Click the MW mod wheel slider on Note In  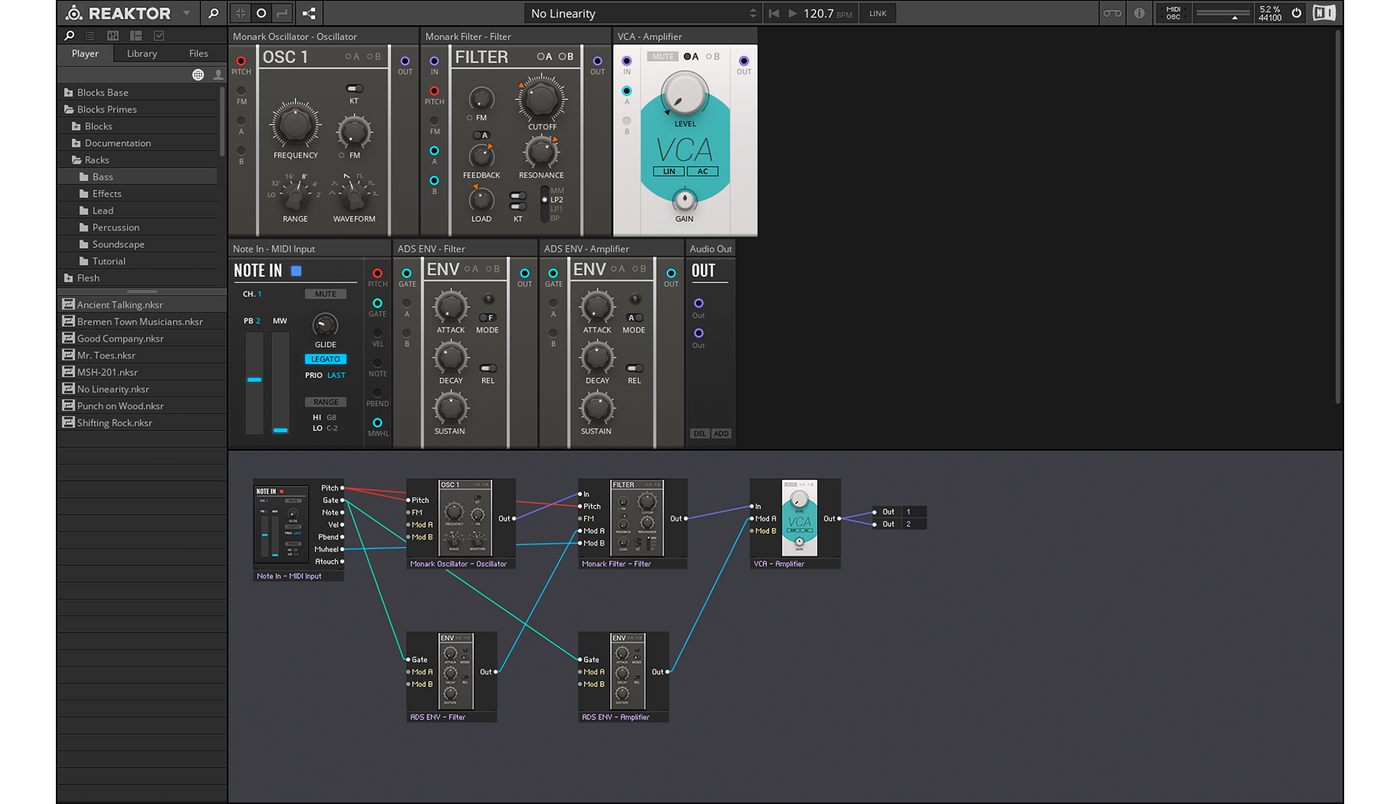[x=280, y=383]
